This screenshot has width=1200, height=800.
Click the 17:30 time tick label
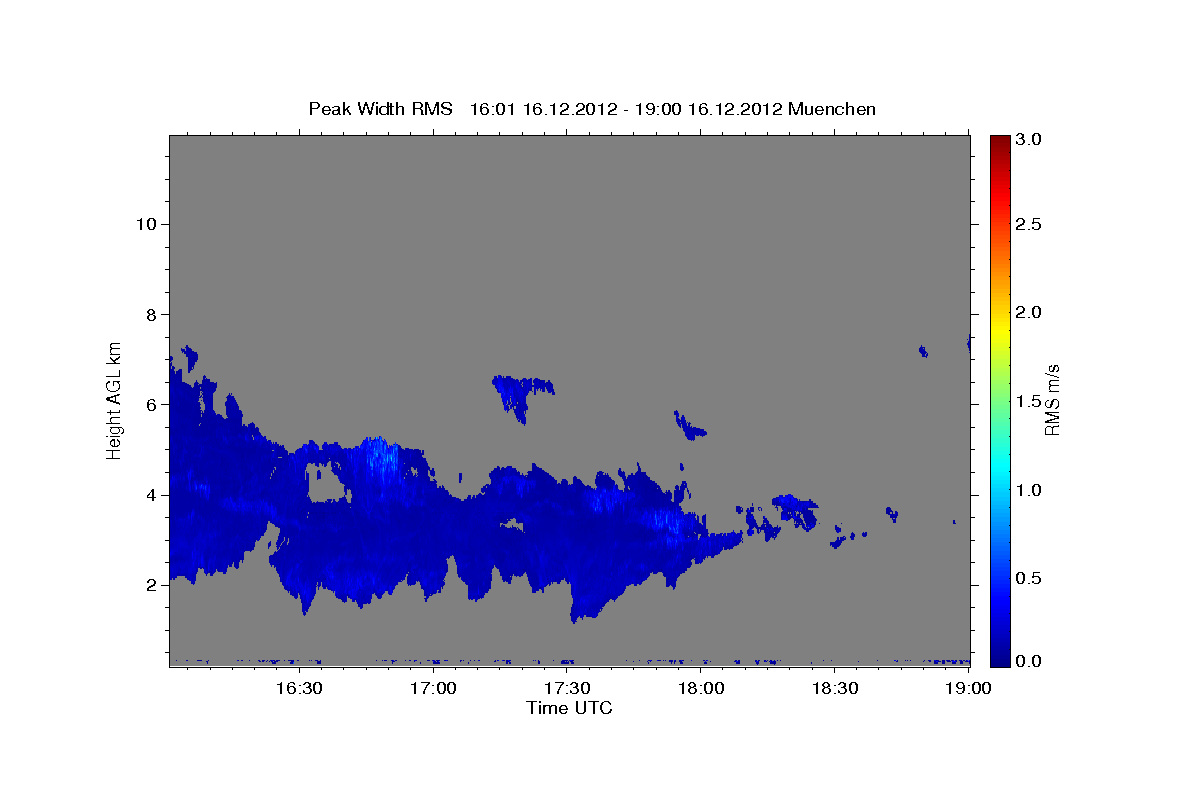[x=568, y=688]
